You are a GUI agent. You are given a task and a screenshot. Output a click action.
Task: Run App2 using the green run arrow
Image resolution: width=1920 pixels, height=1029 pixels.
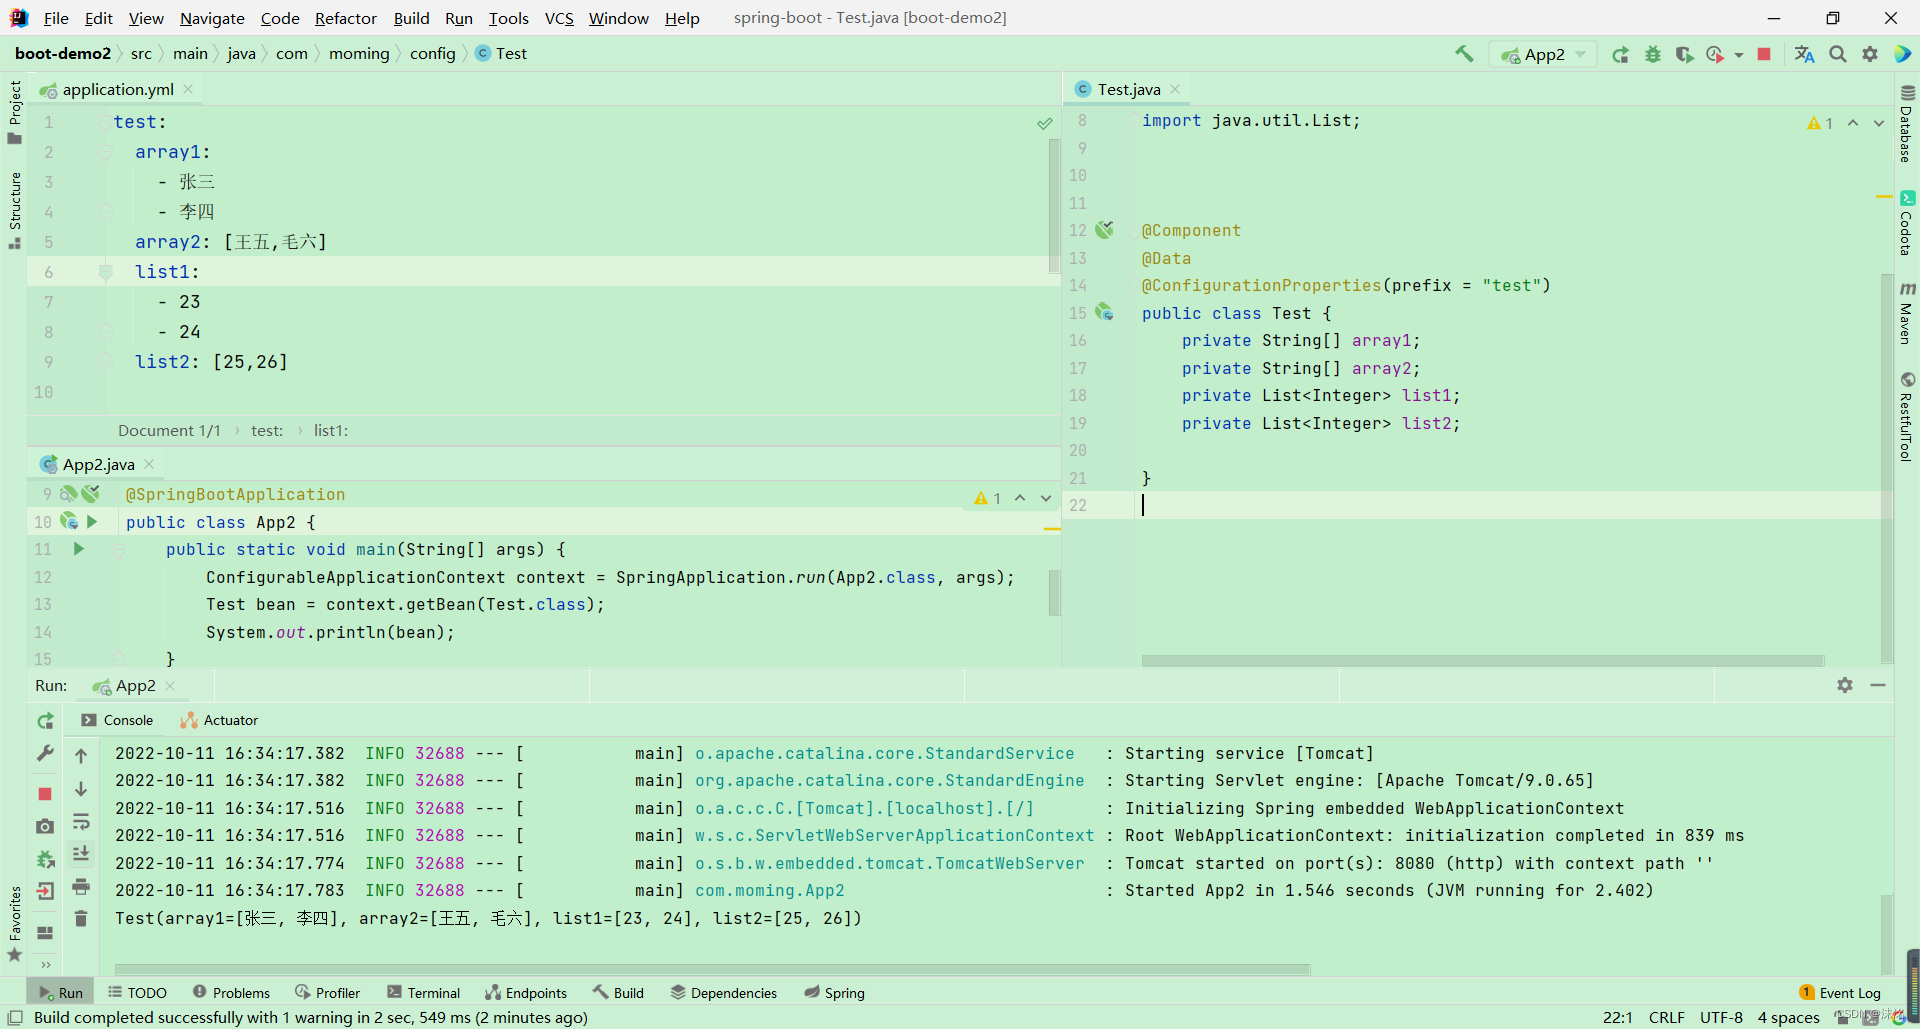1621,54
